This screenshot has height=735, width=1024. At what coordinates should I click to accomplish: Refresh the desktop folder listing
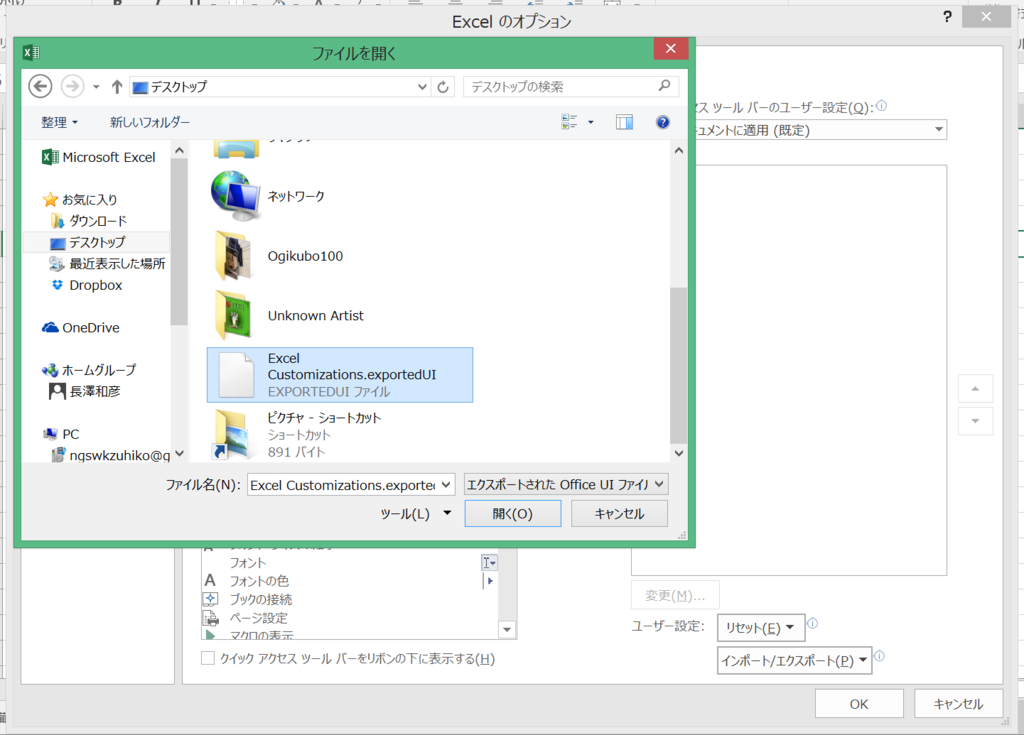(443, 87)
